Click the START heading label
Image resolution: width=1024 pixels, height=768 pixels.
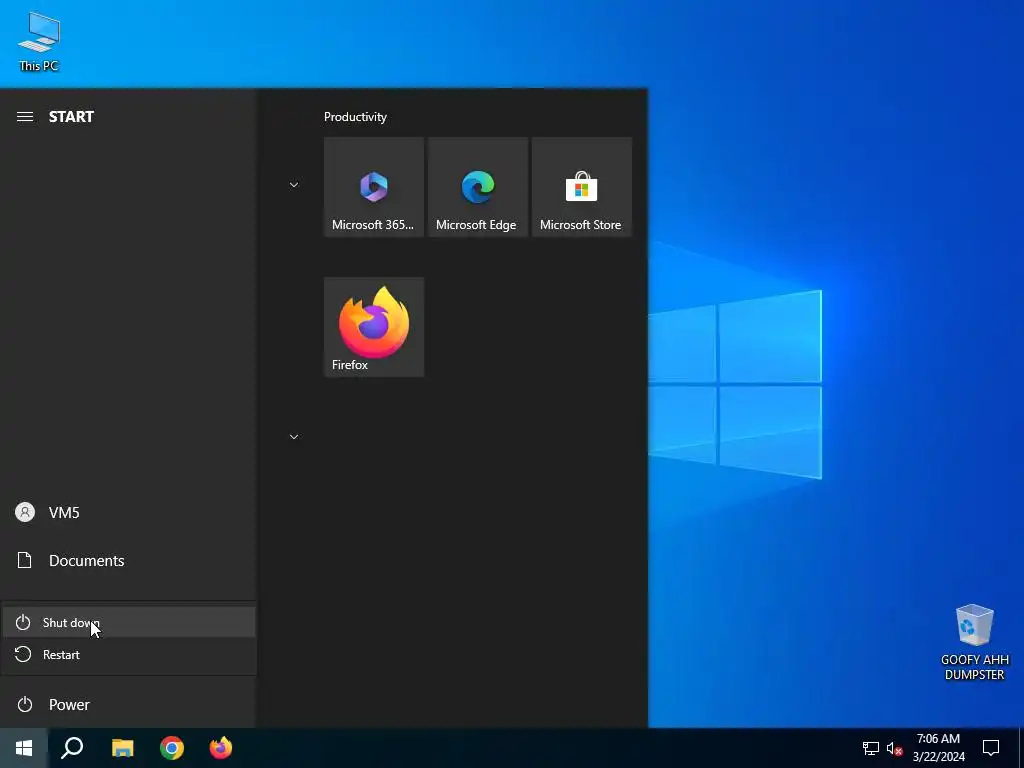tap(71, 117)
